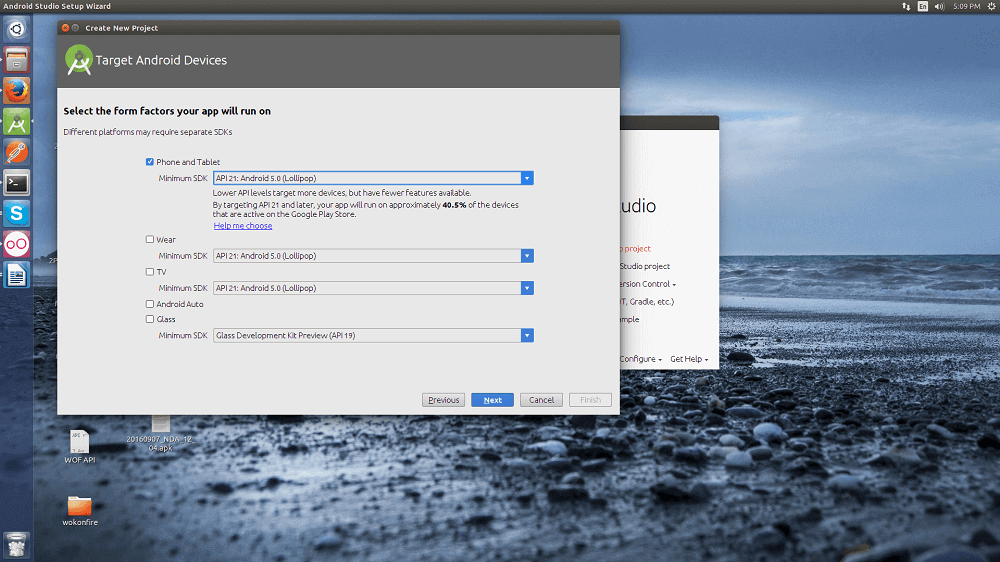Open Firefox from the launcher

click(16, 91)
